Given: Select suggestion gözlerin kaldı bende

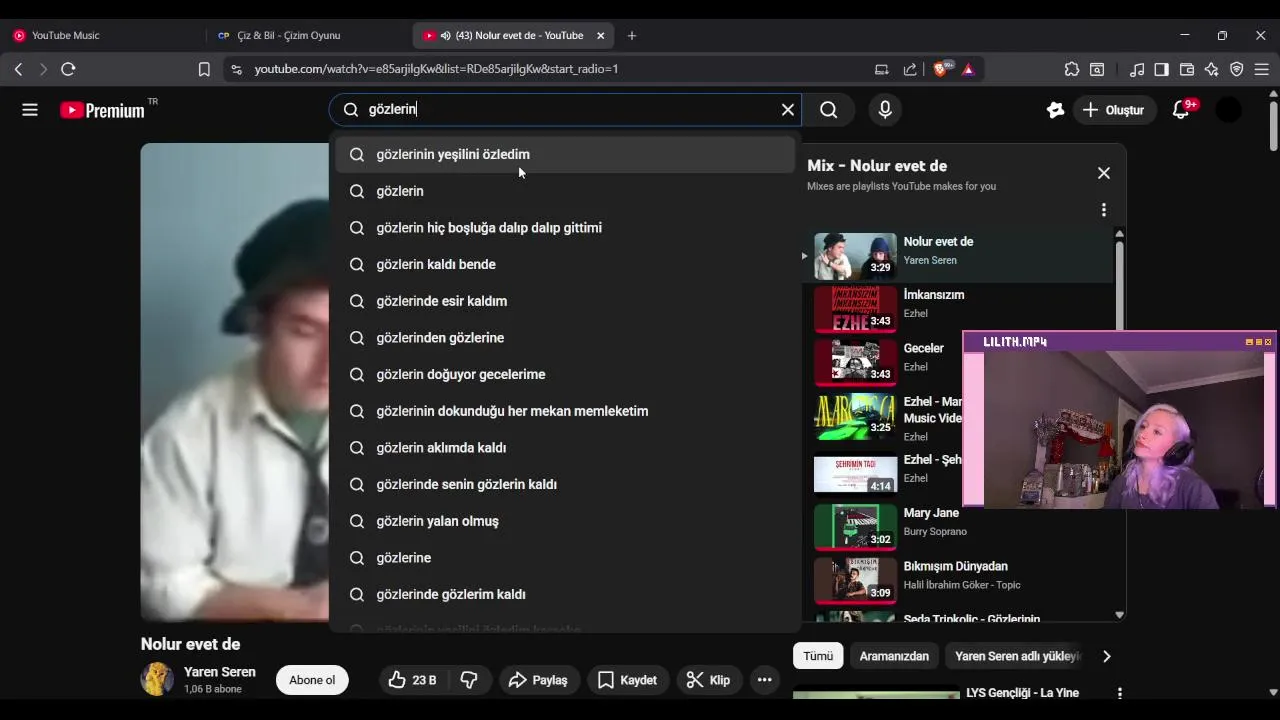Looking at the screenshot, I should 565,264.
